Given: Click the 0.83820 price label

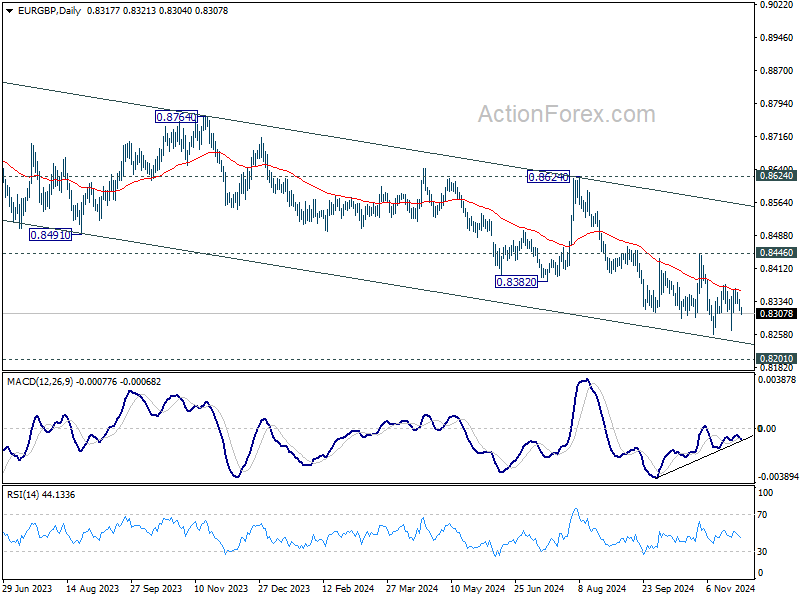Looking at the screenshot, I should click(516, 282).
